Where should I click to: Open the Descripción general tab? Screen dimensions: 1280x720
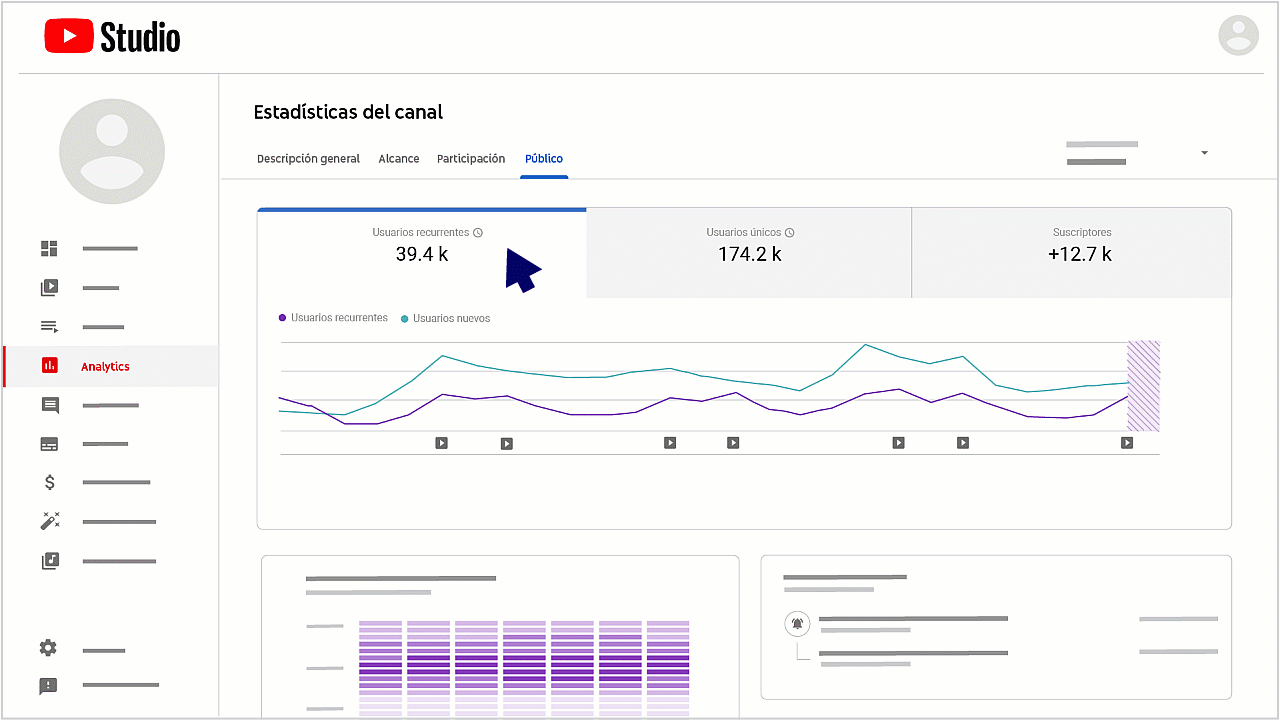308,158
